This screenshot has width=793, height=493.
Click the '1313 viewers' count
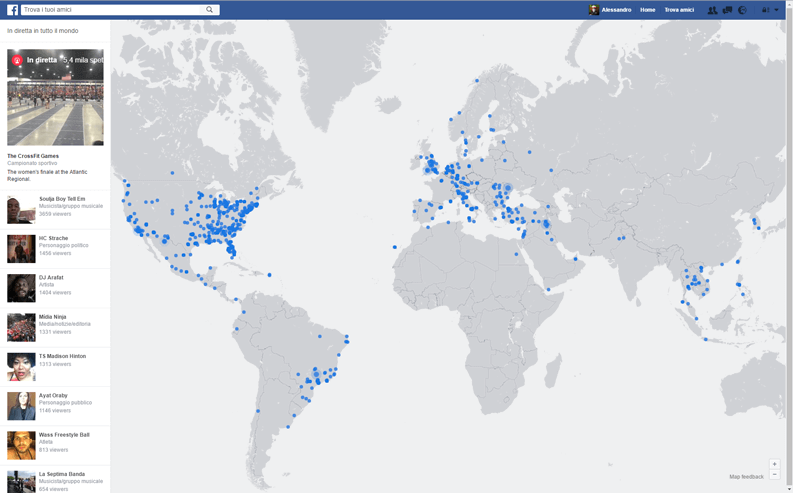coord(55,365)
